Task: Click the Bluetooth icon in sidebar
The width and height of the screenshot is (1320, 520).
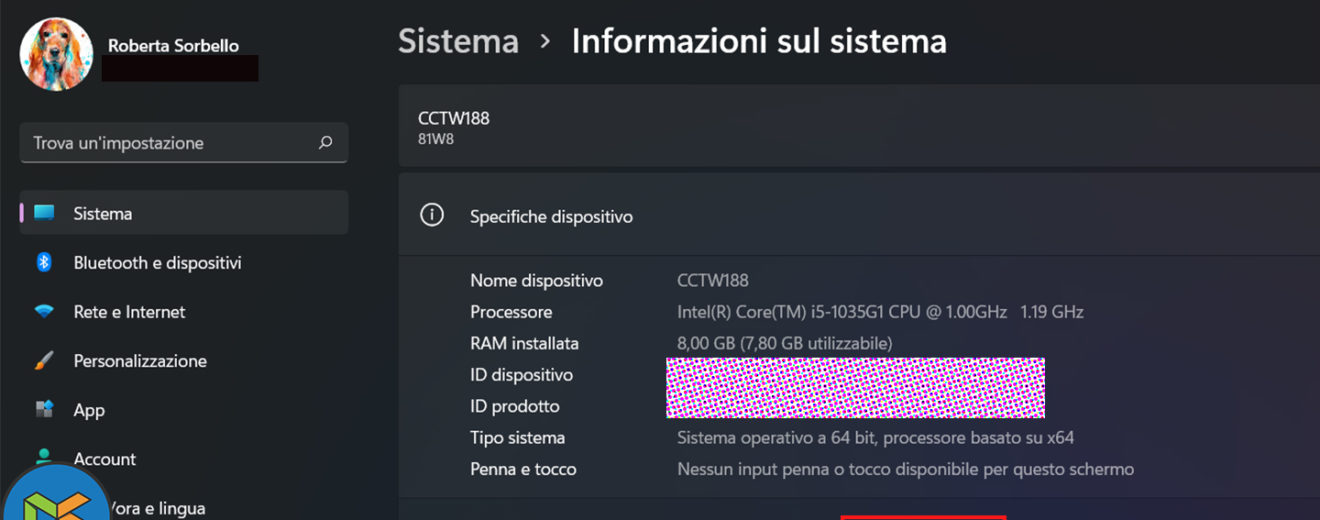Action: point(44,262)
